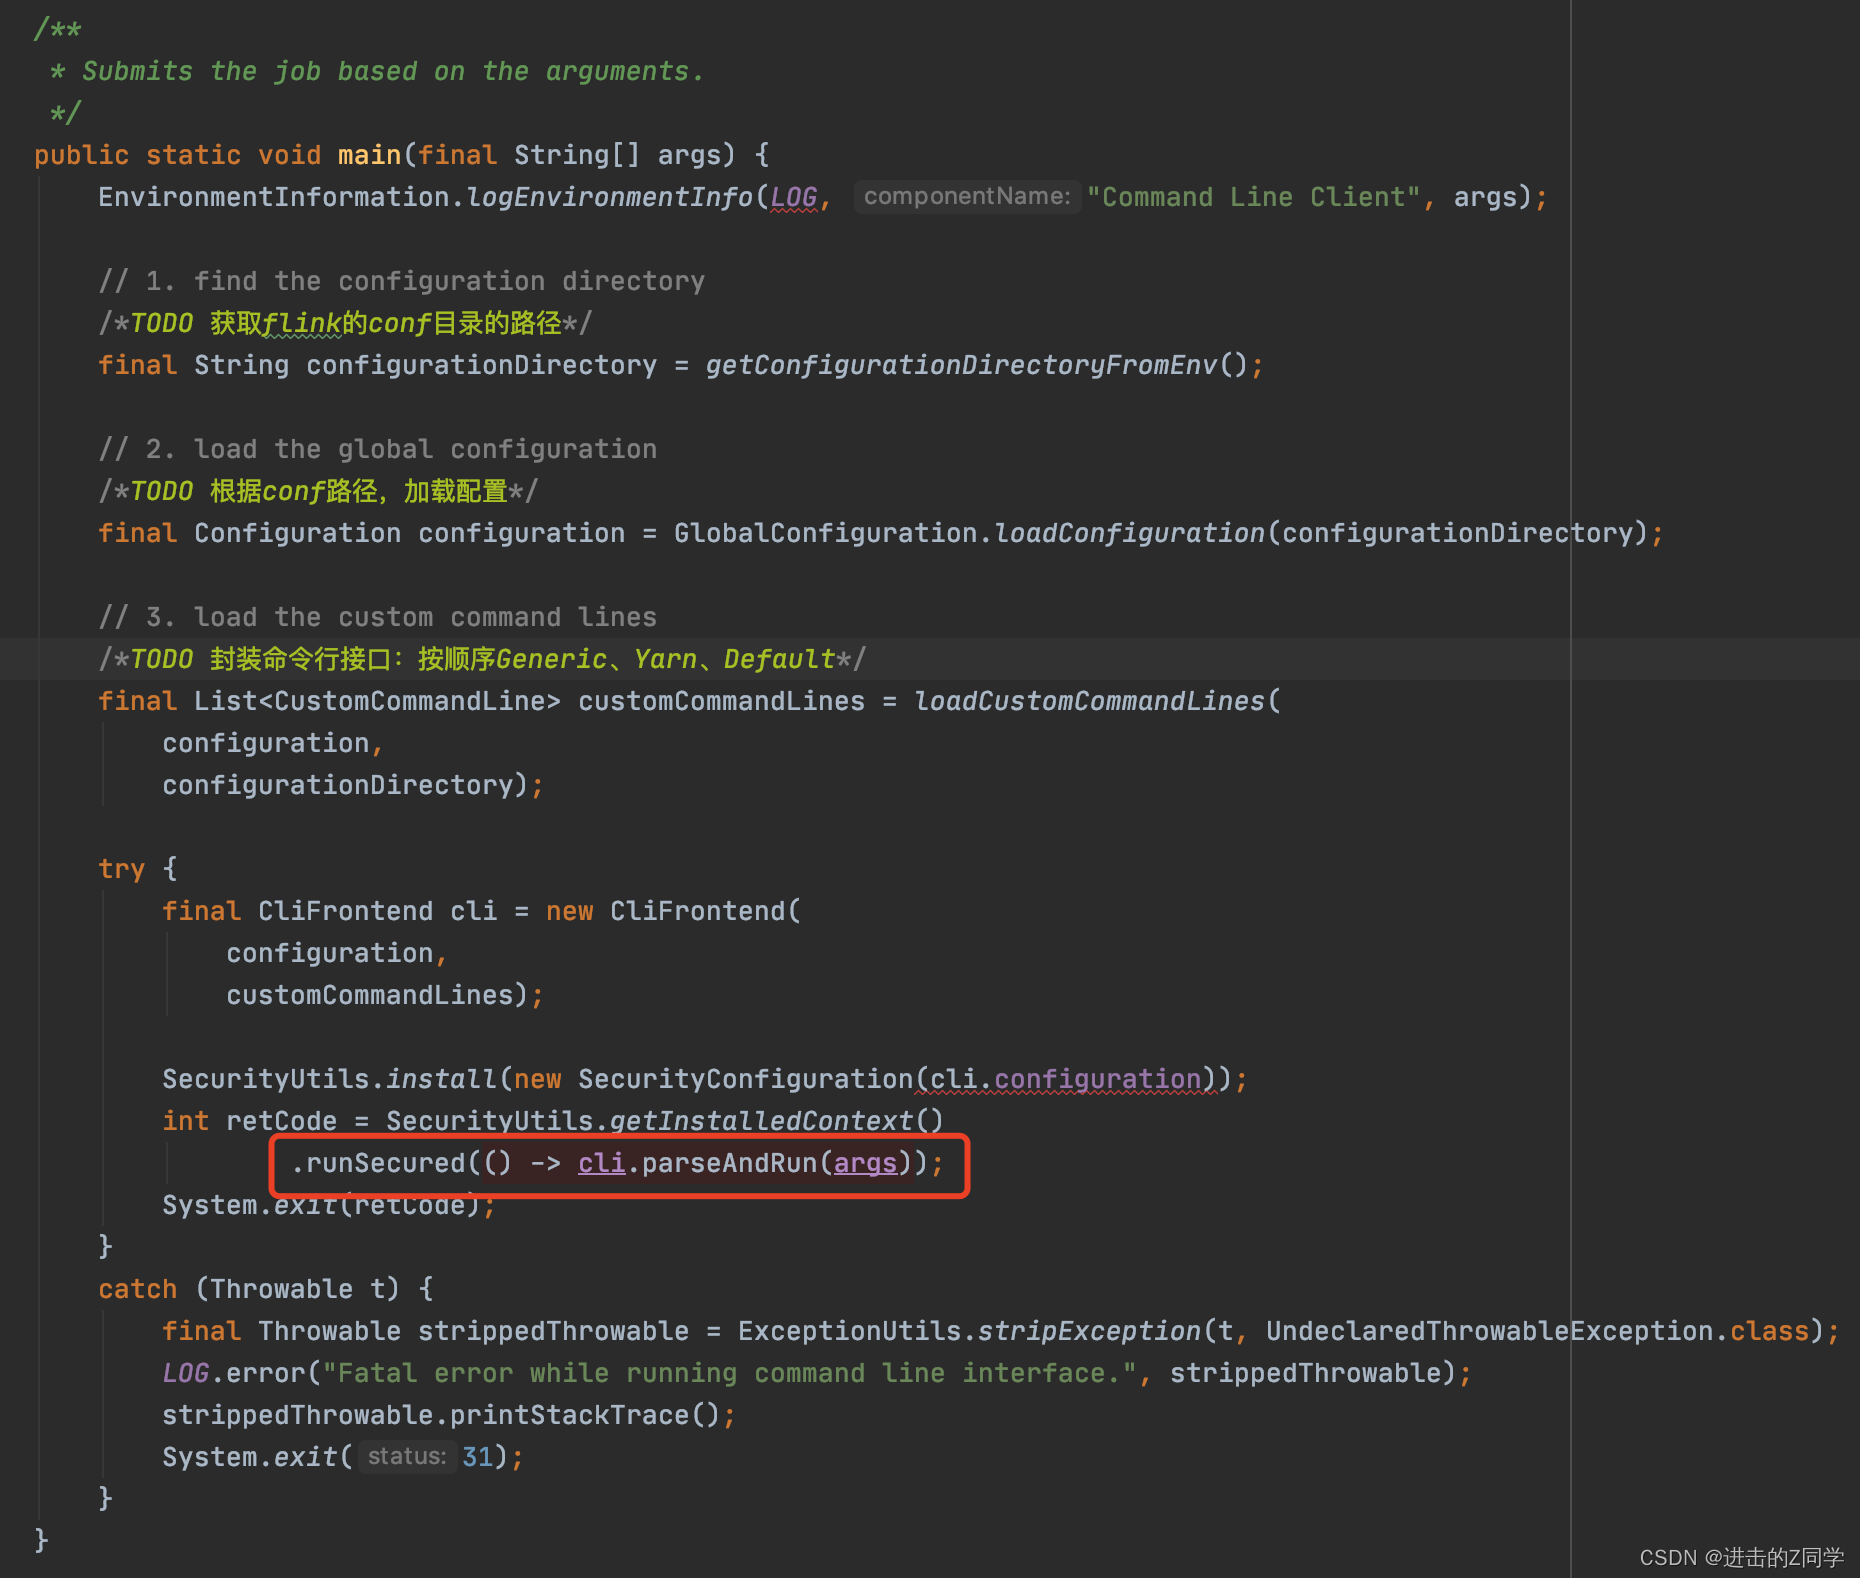Click the cli.configuration field reference

click(1066, 1079)
